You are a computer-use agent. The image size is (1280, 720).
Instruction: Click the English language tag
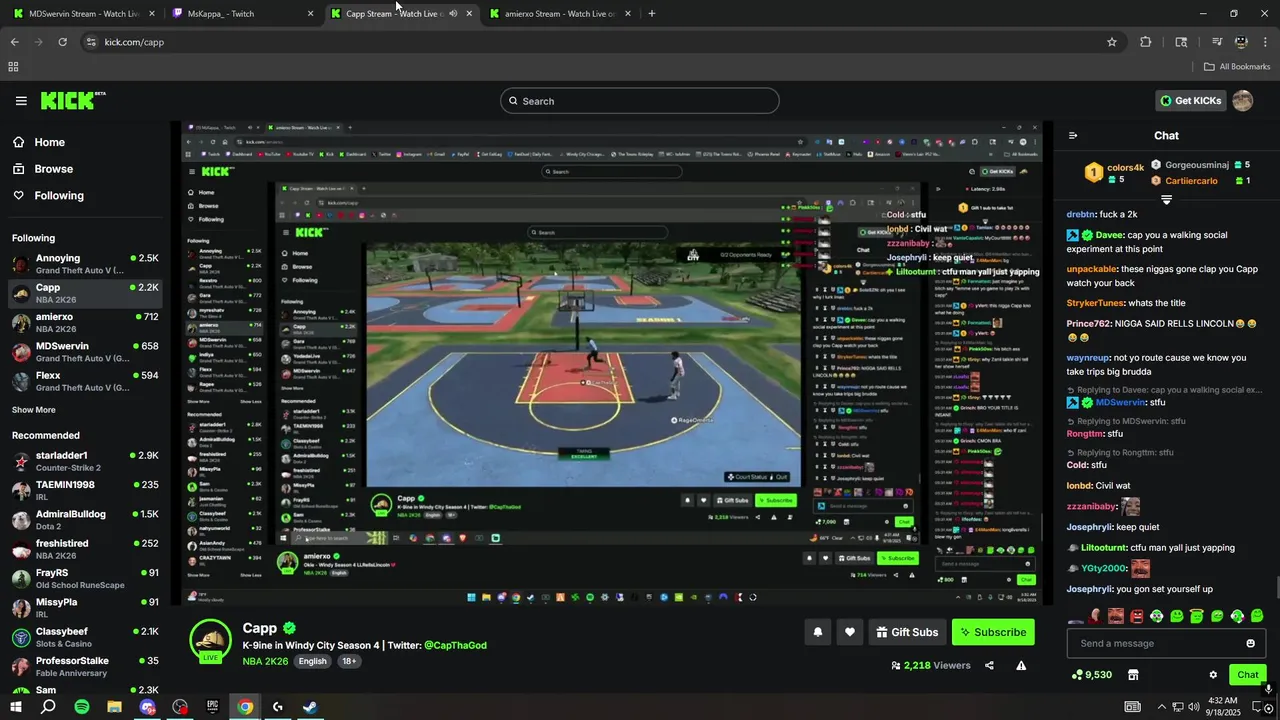313,661
